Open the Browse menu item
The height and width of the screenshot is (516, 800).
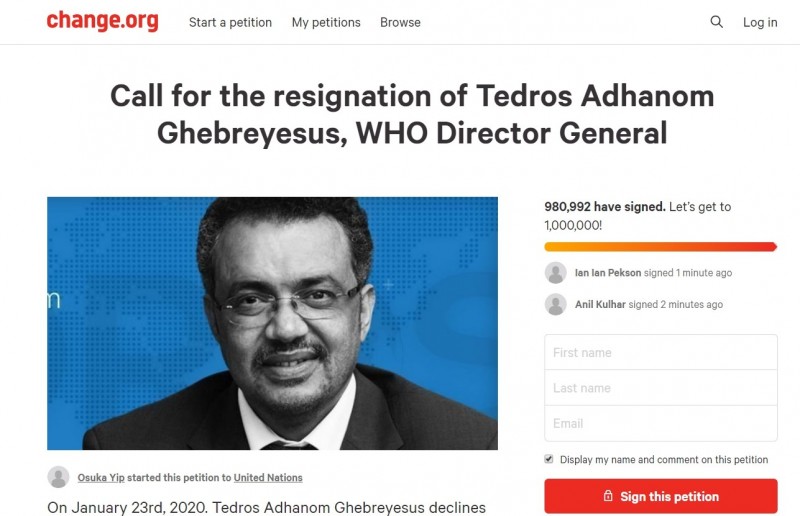[400, 22]
